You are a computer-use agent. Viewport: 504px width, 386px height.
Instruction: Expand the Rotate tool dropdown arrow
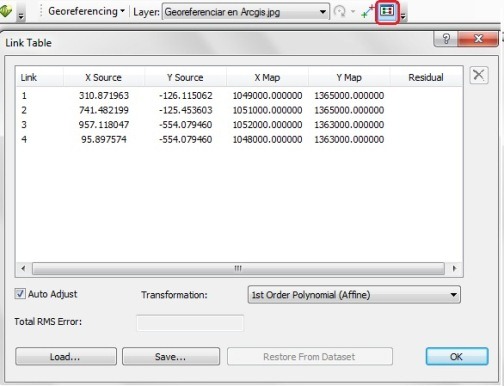coord(353,12)
